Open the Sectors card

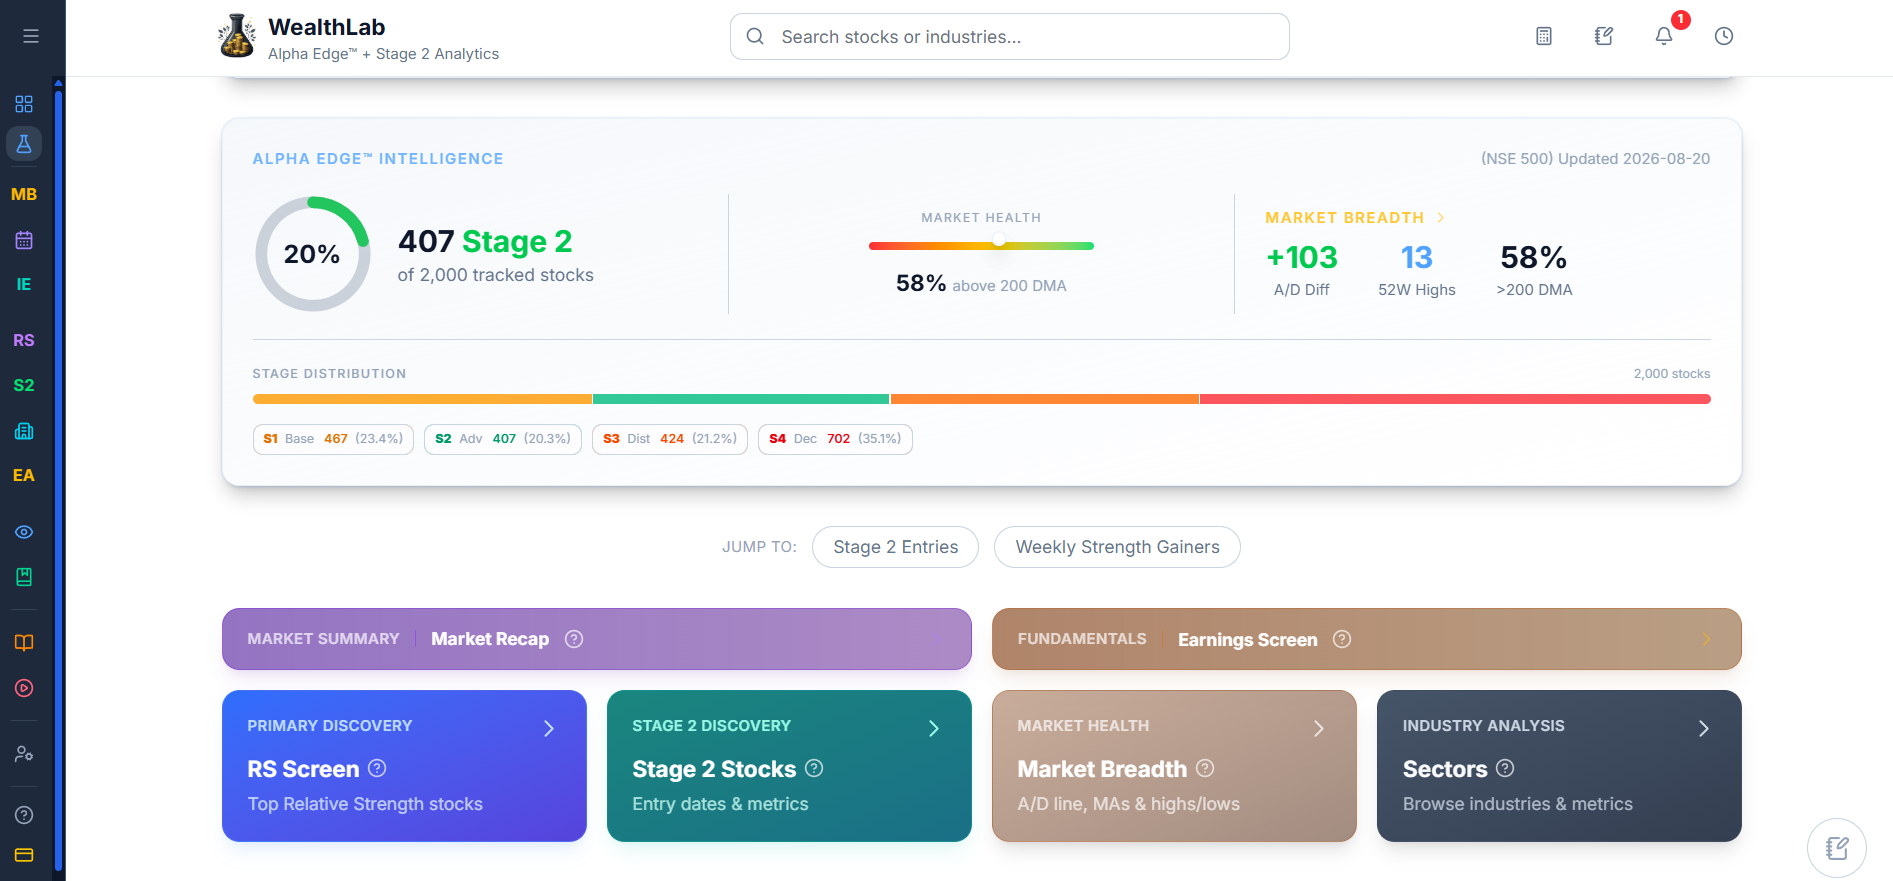pos(1559,766)
